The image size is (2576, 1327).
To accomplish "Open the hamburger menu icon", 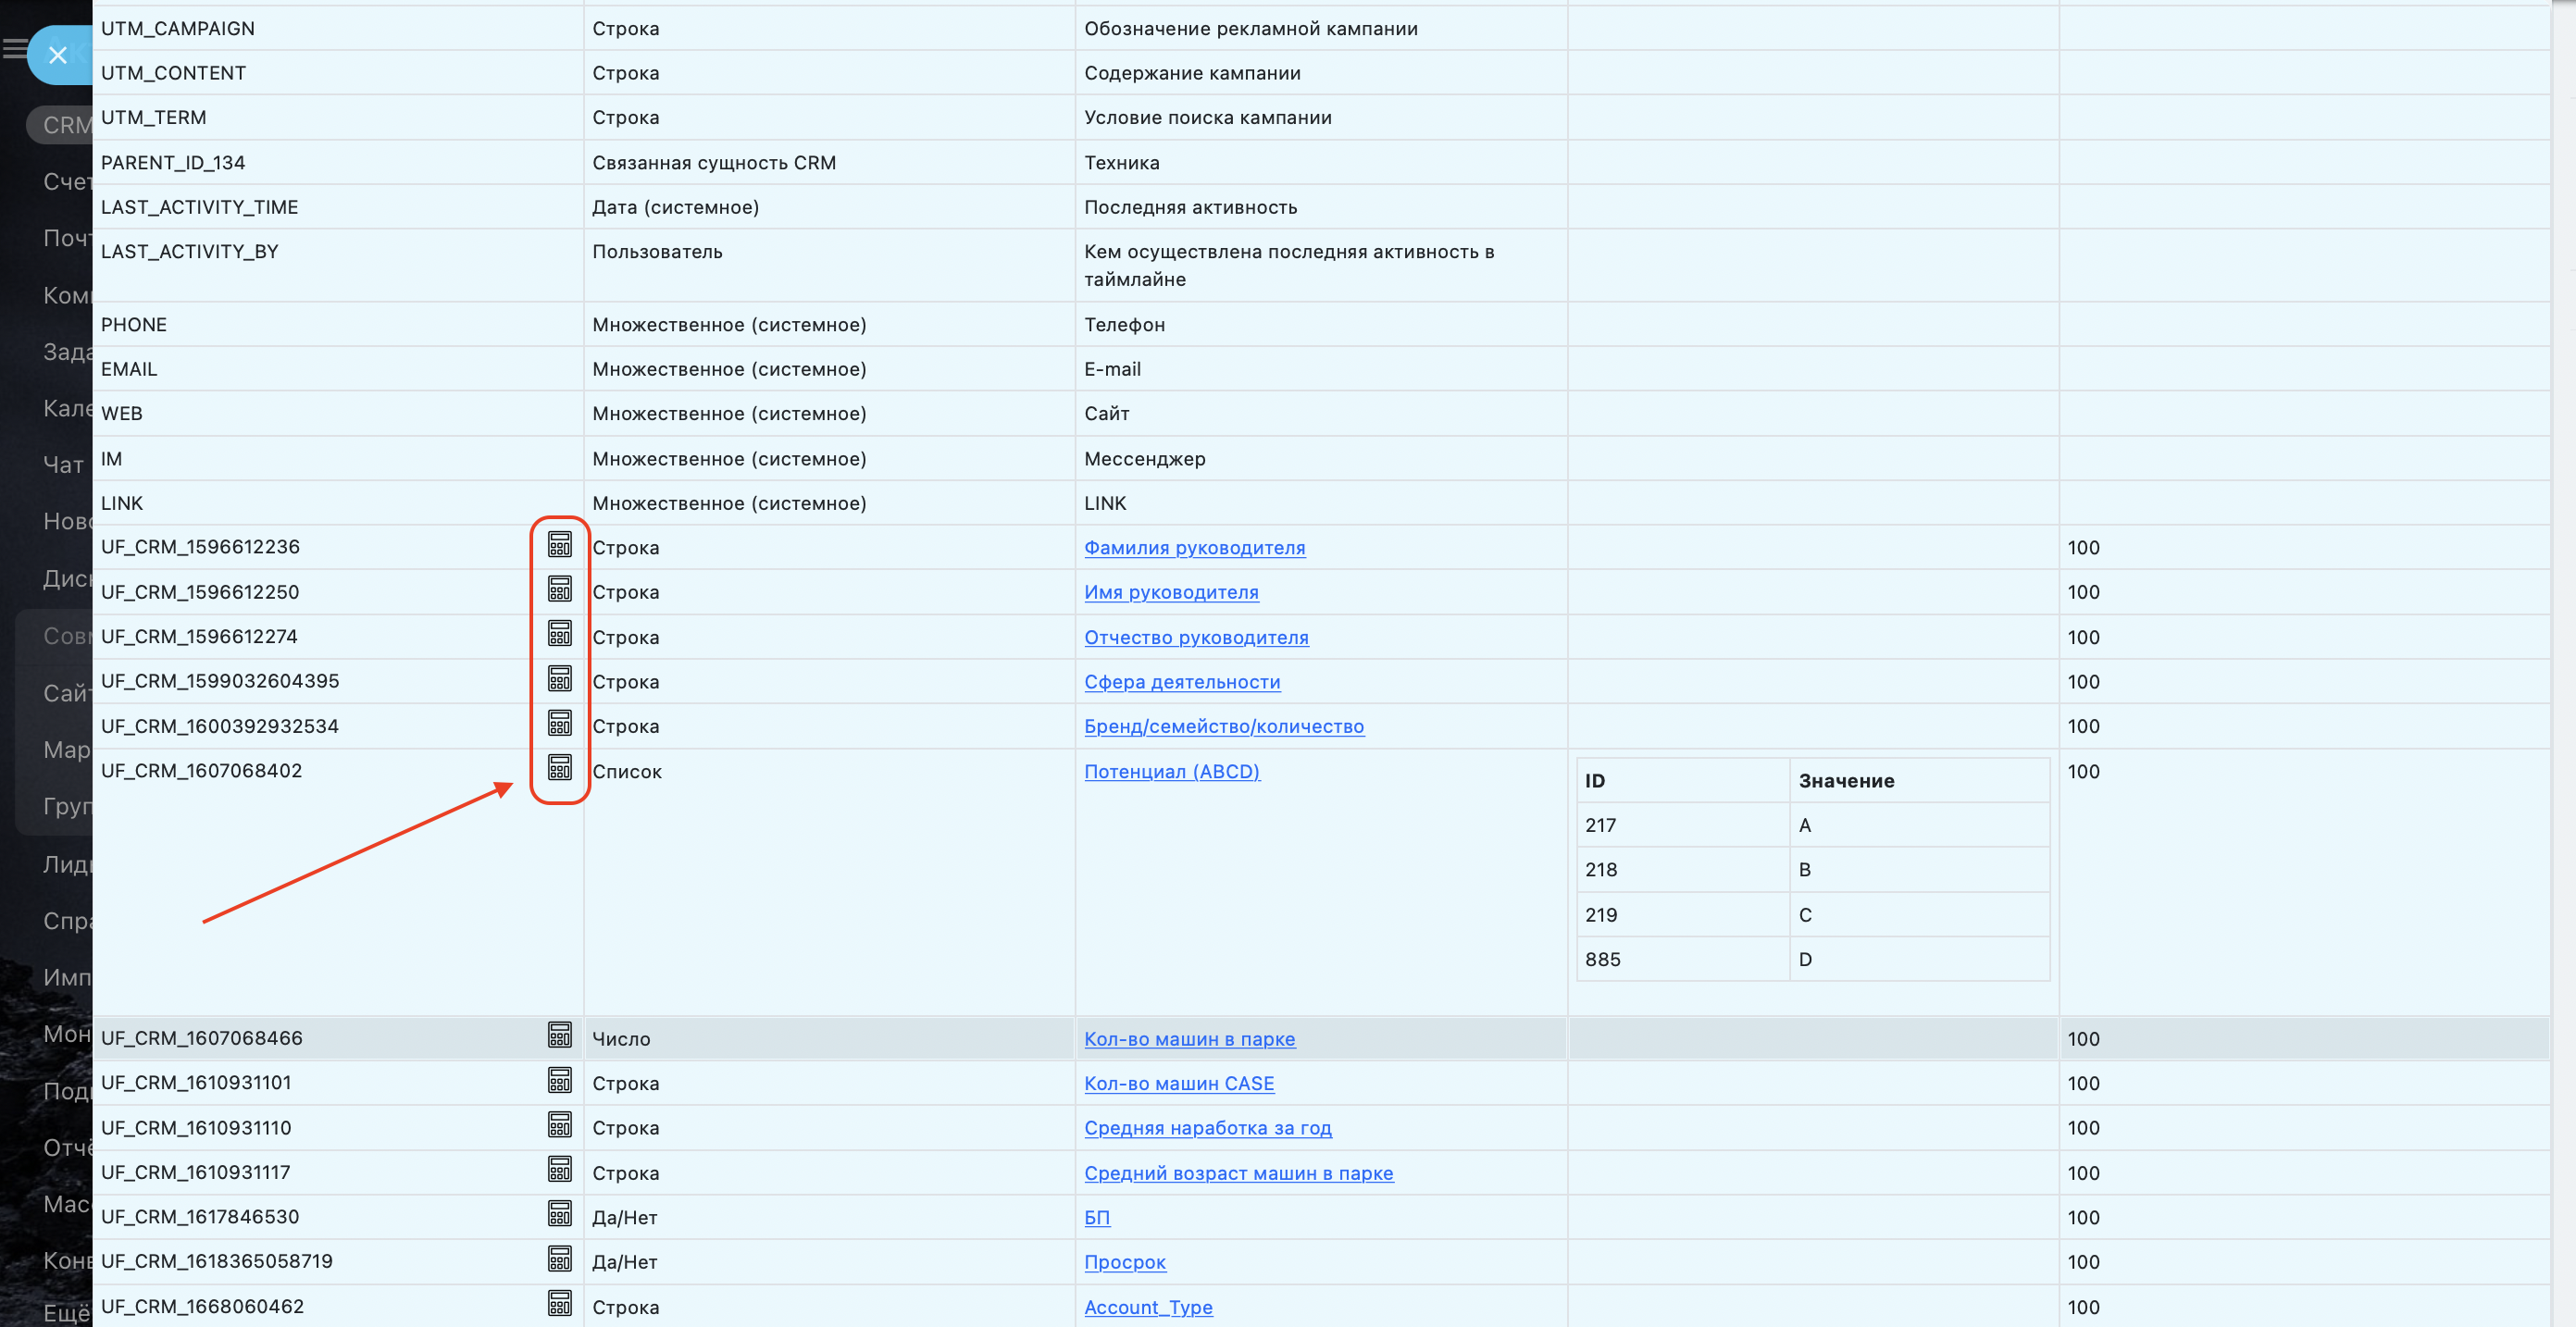I will coord(14,48).
